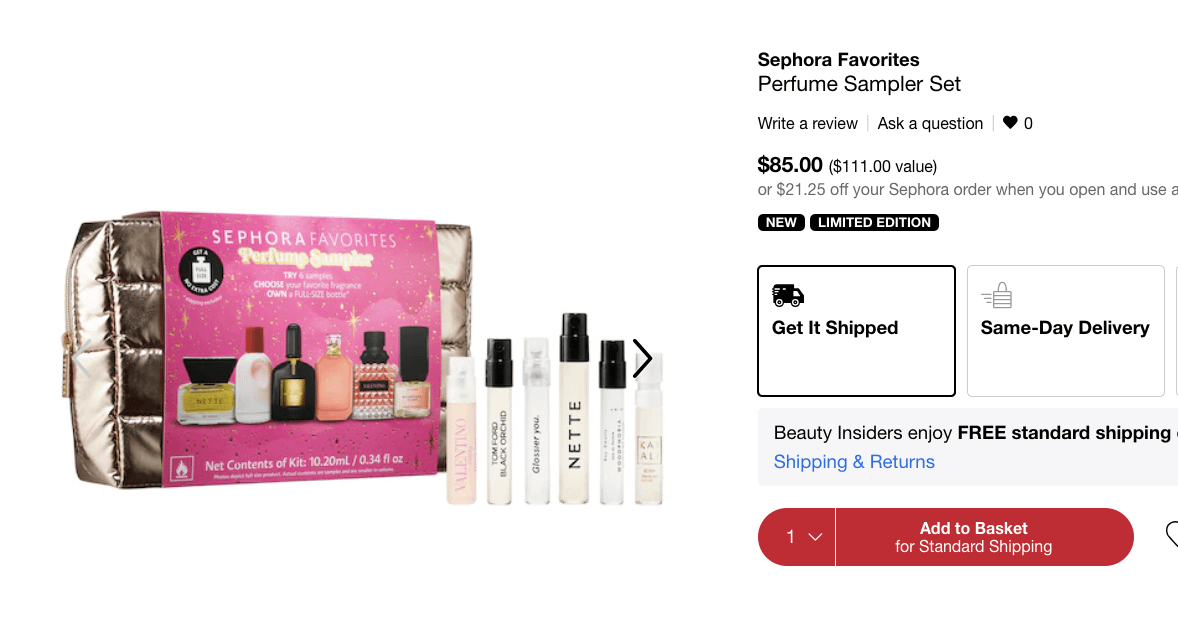Select the Same-Day Delivery option
Screen dimensions: 1178x630
[x=1065, y=330]
